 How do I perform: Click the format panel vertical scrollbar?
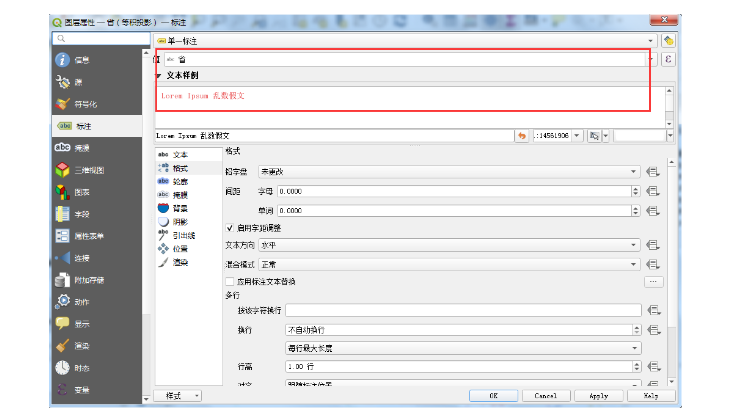(x=672, y=271)
